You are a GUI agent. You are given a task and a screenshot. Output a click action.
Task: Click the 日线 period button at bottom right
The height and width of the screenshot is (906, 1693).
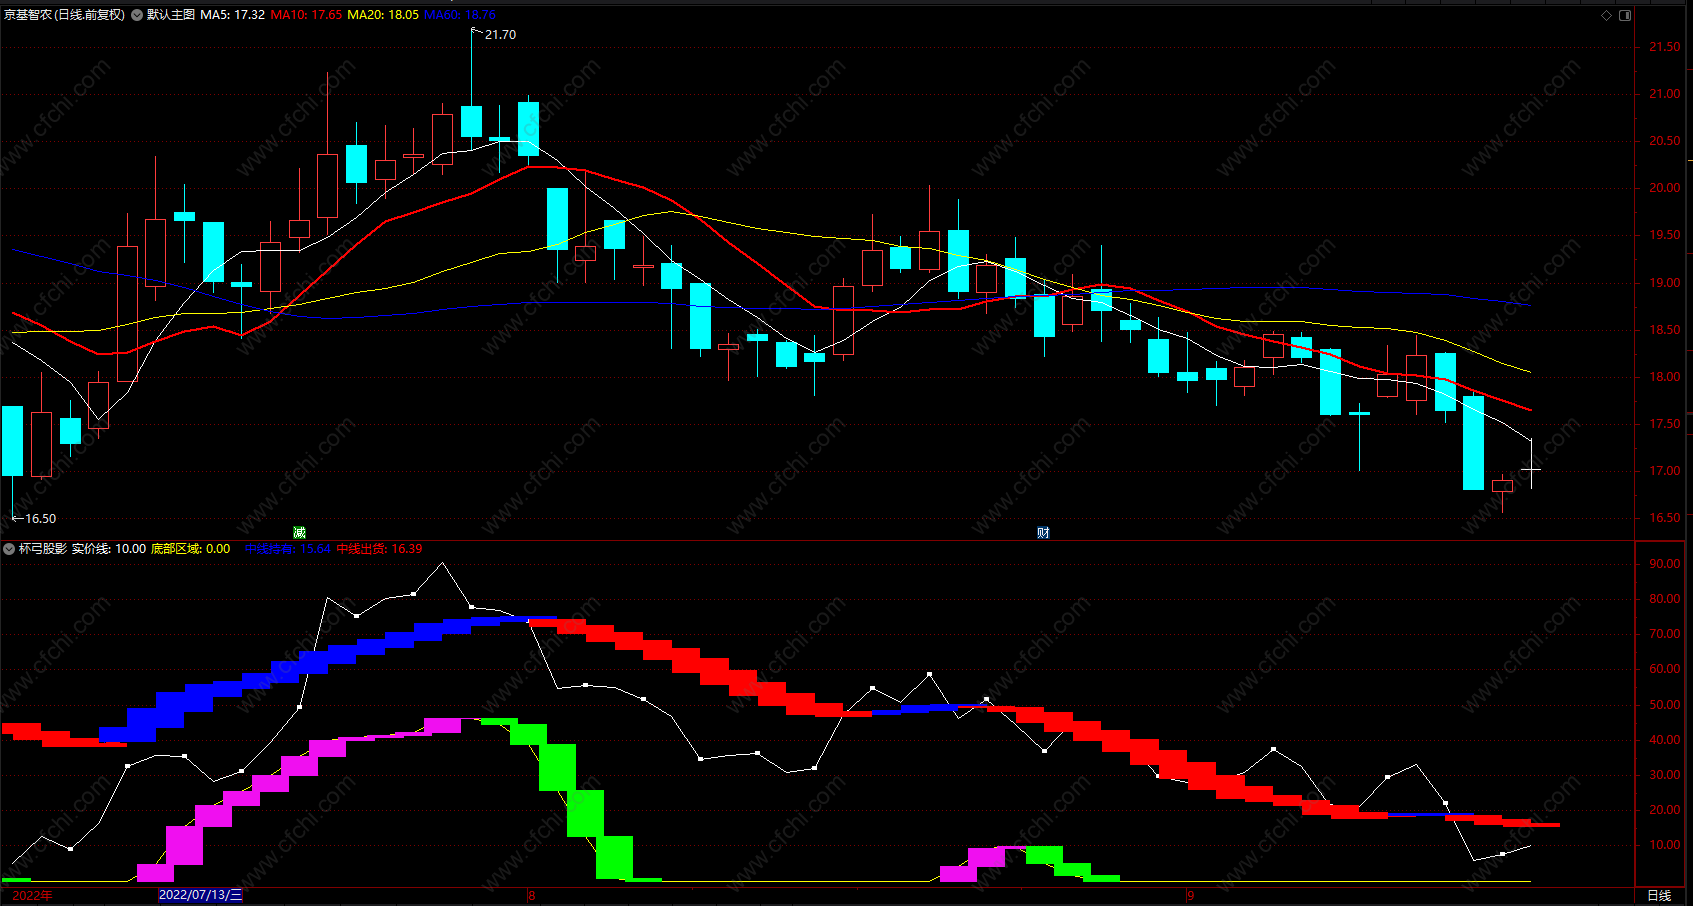[x=1659, y=895]
